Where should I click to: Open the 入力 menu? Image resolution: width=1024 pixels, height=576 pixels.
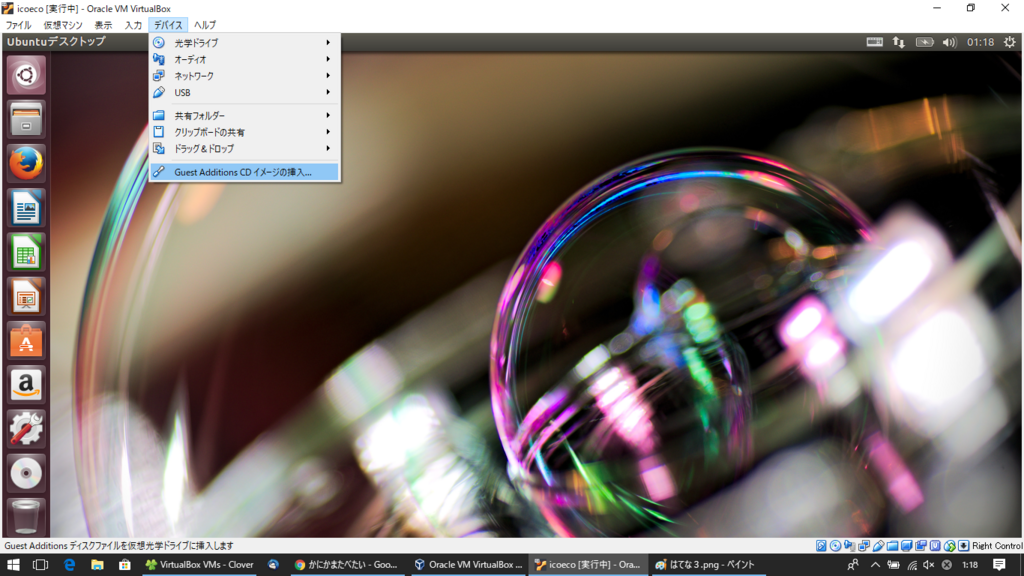click(133, 25)
